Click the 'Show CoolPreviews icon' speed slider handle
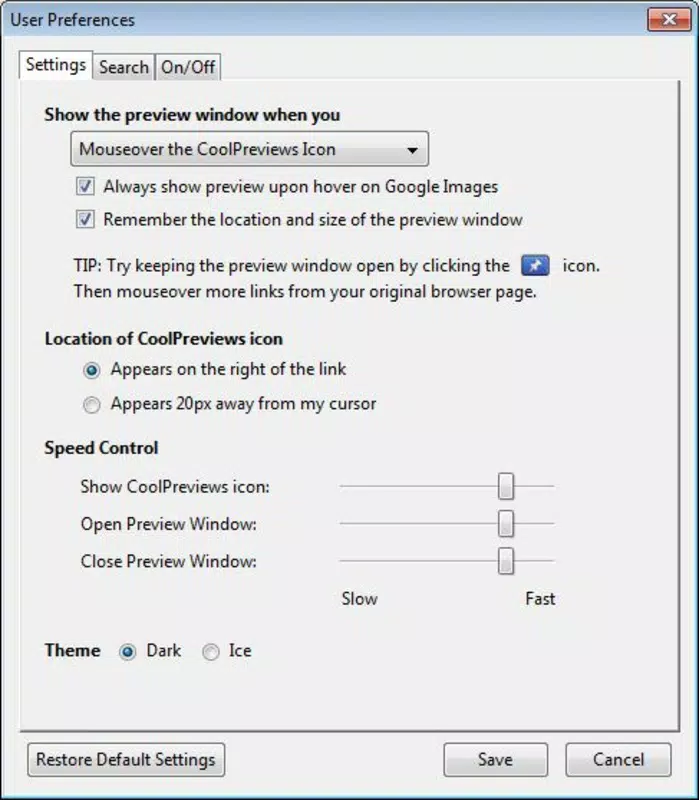 [x=506, y=486]
